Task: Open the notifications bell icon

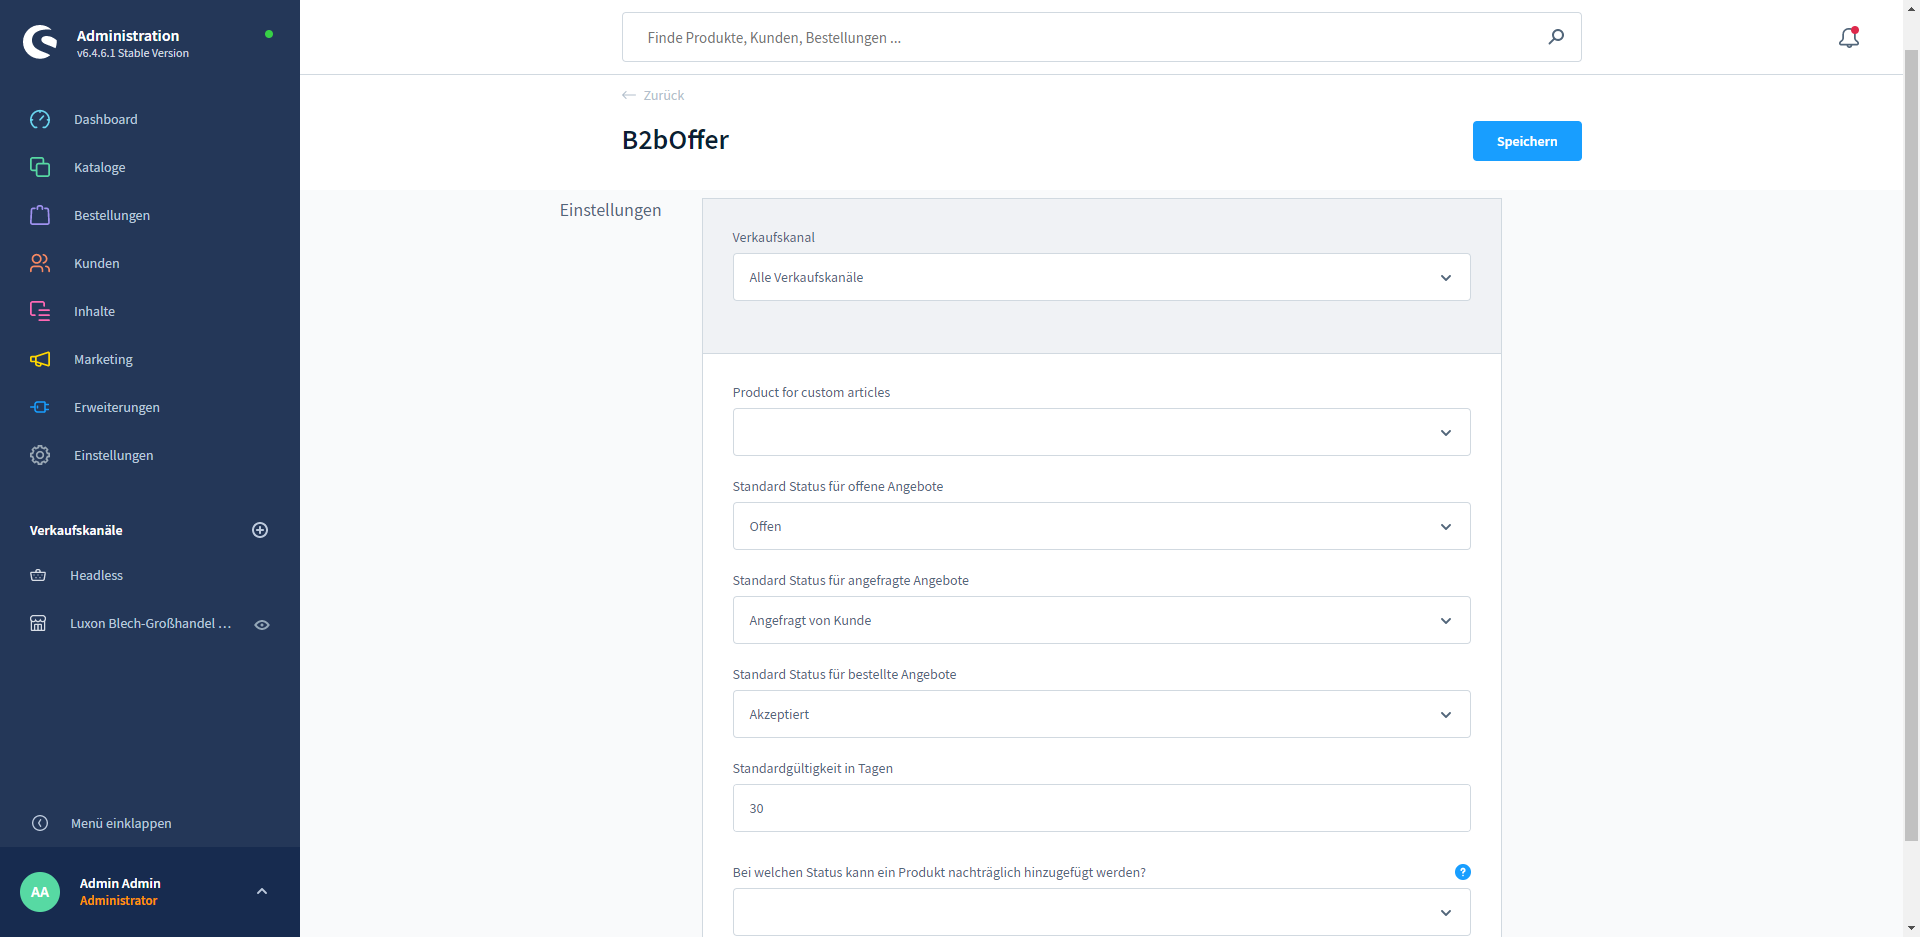Action: 1848,38
